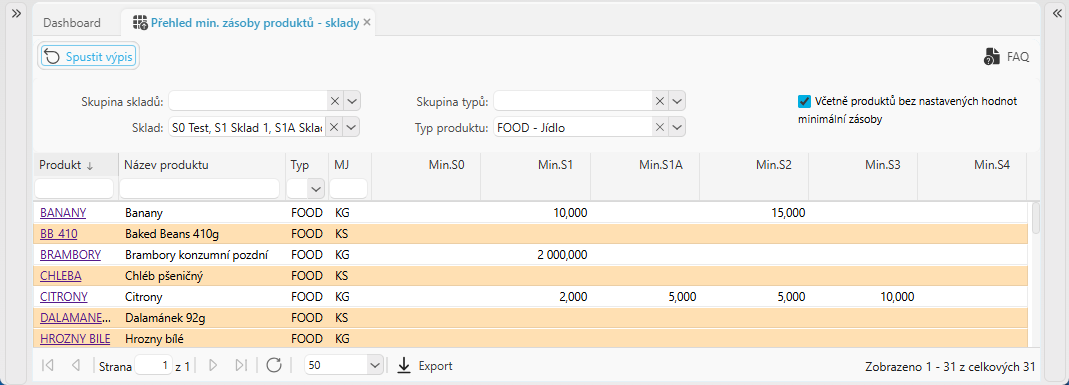The width and height of the screenshot is (1069, 385).
Task: Sort by the Min.S1 column header
Action: [535, 165]
